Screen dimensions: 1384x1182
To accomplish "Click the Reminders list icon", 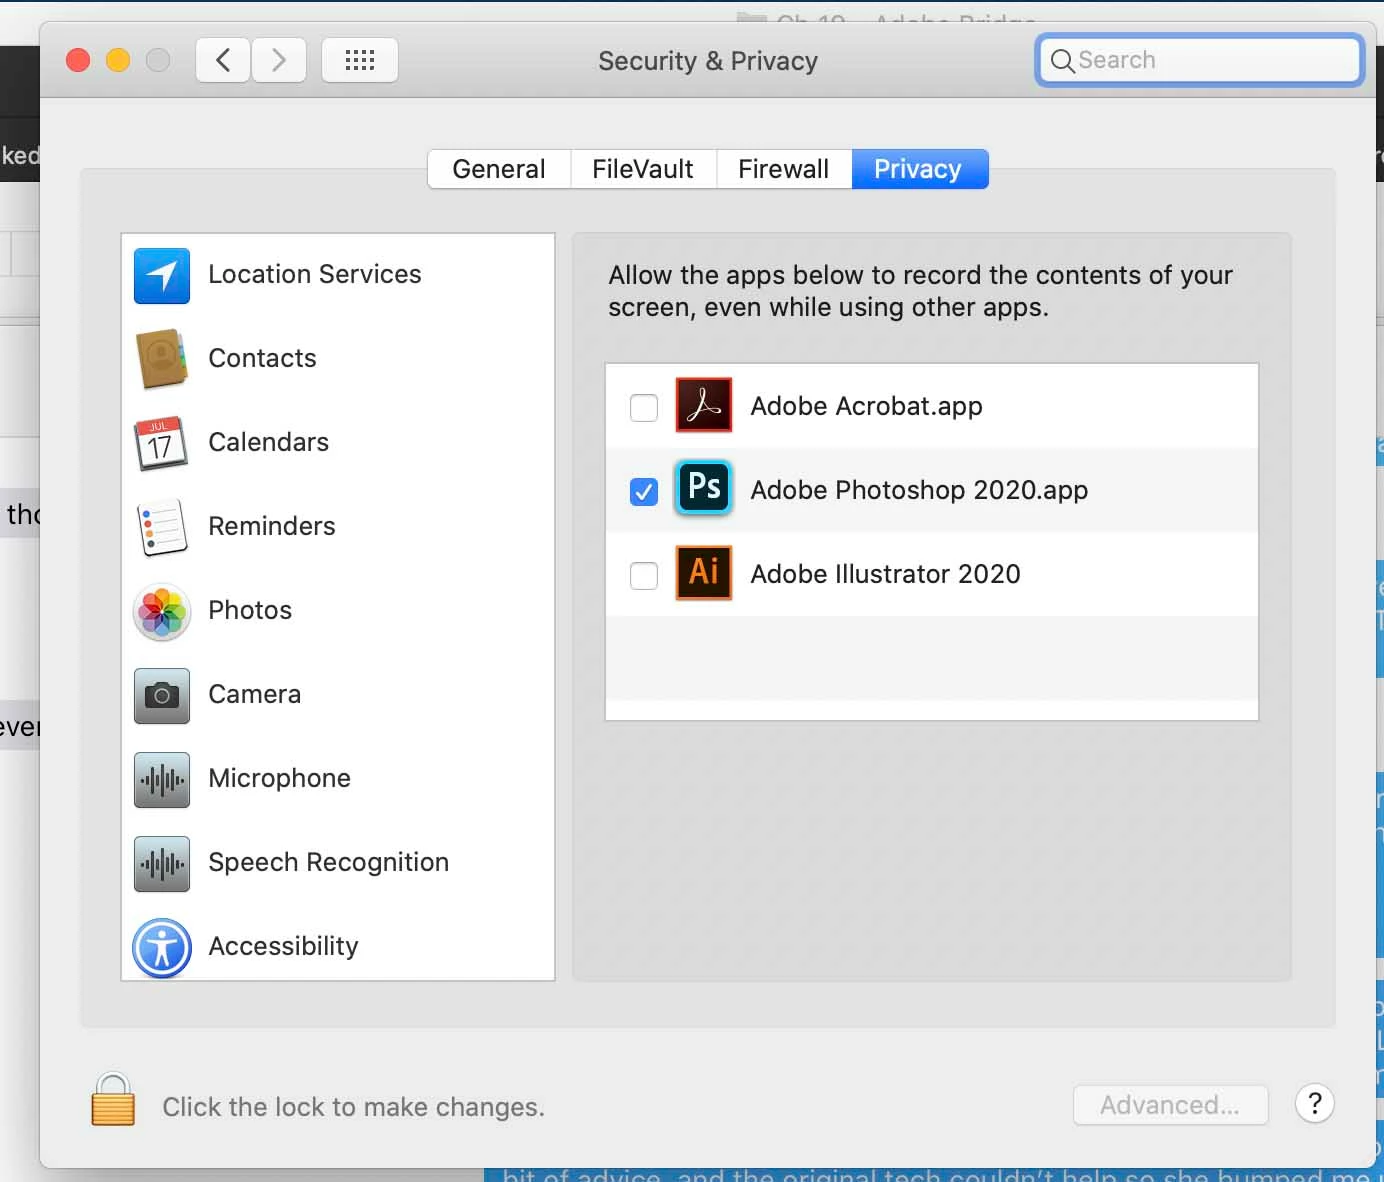I will coord(162,527).
